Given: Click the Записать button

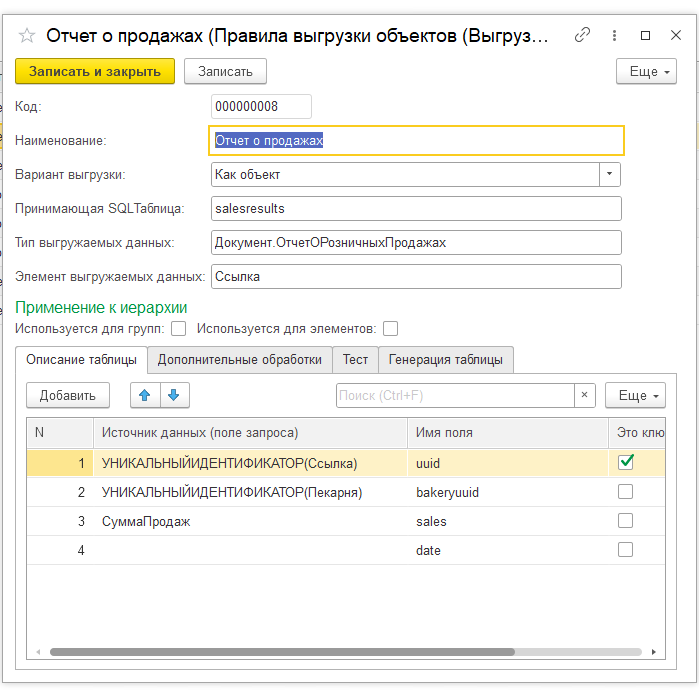Looking at the screenshot, I should coord(226,71).
